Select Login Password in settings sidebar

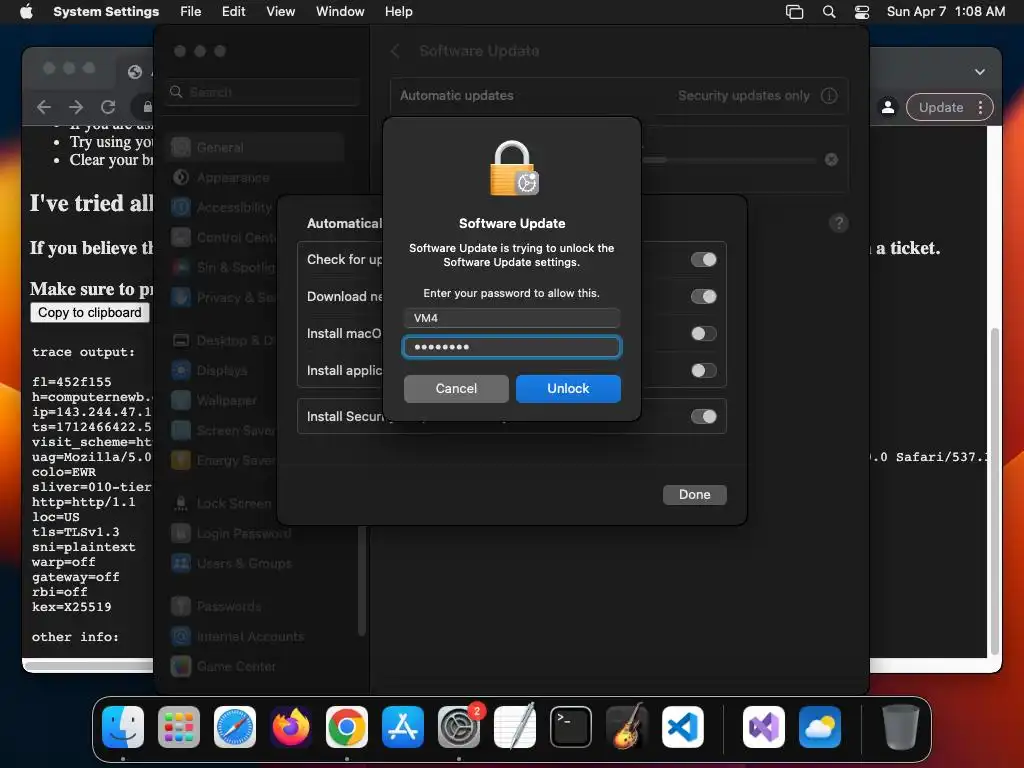coord(231,534)
